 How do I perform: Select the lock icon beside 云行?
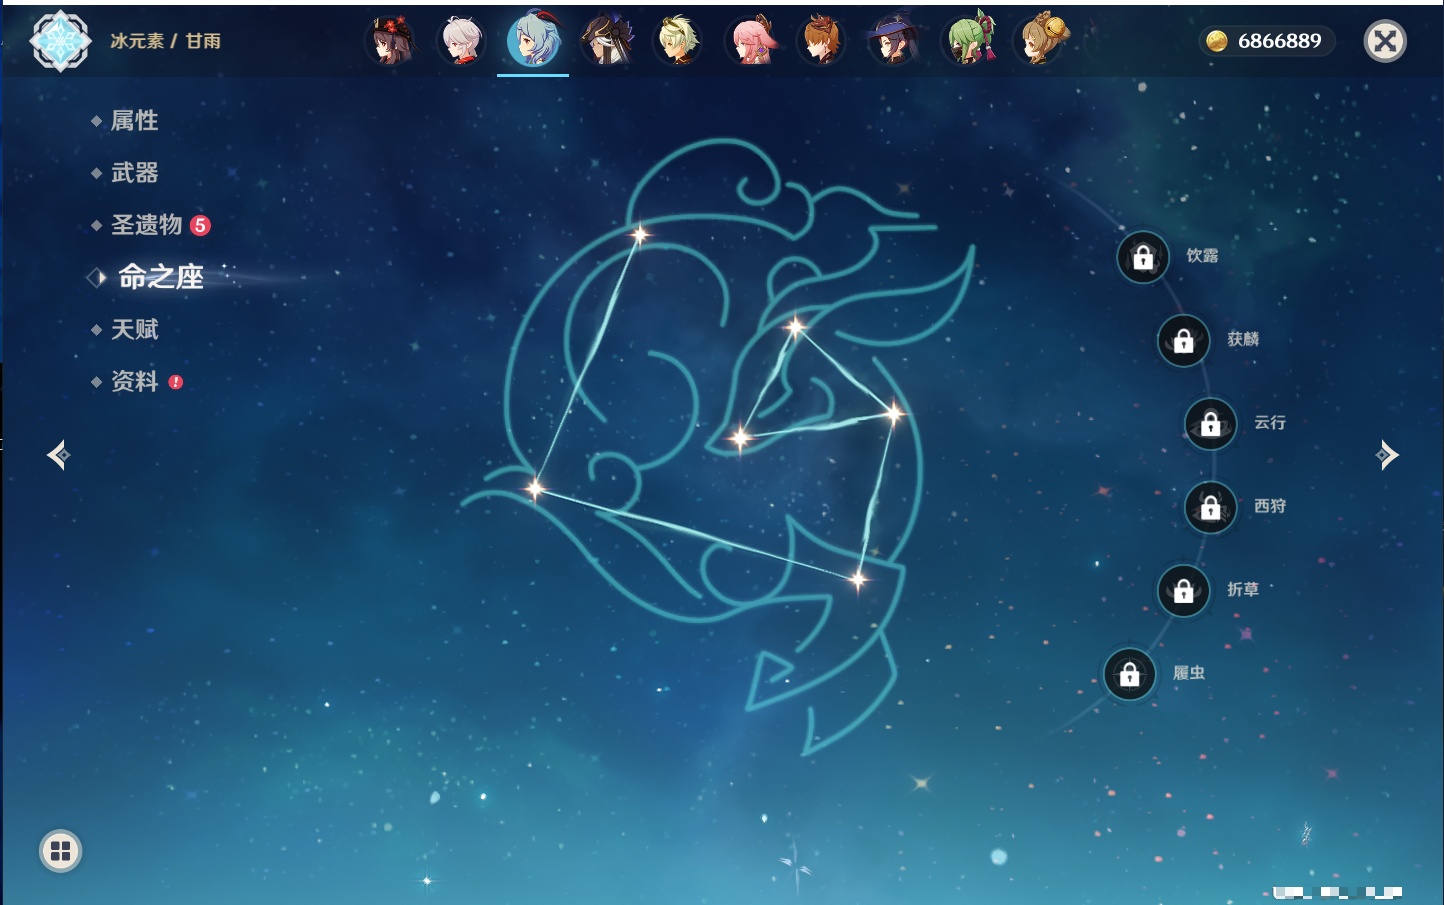(1210, 424)
